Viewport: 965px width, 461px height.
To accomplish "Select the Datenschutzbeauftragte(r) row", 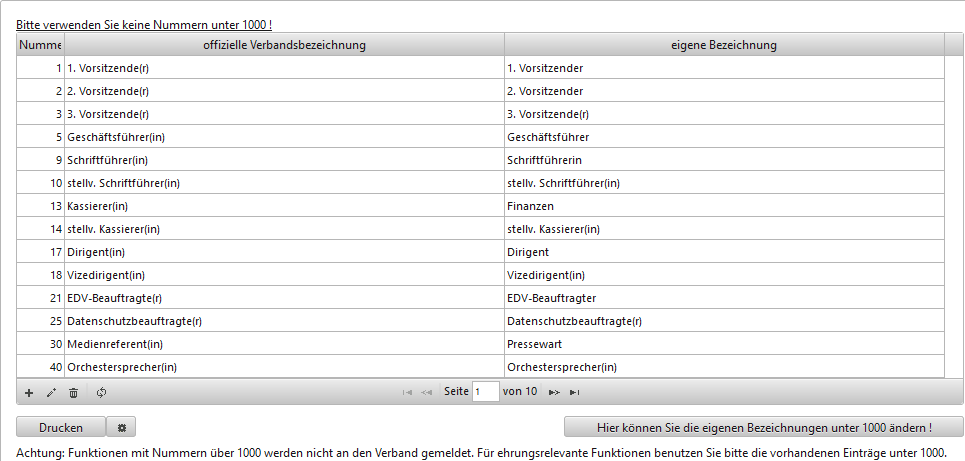I will (284, 321).
